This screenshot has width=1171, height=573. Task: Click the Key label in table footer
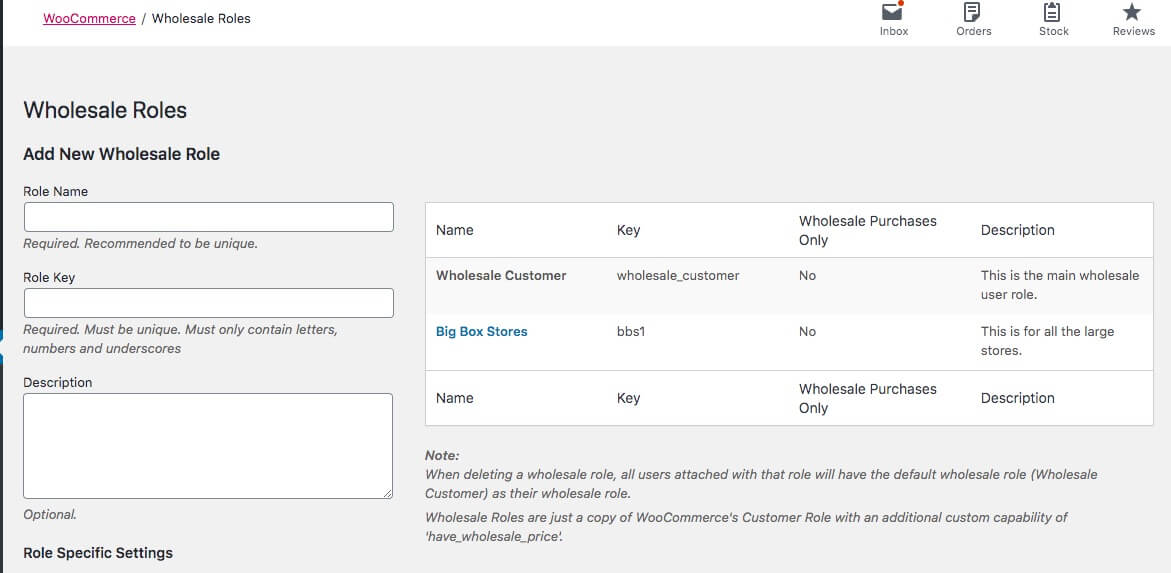click(x=628, y=398)
